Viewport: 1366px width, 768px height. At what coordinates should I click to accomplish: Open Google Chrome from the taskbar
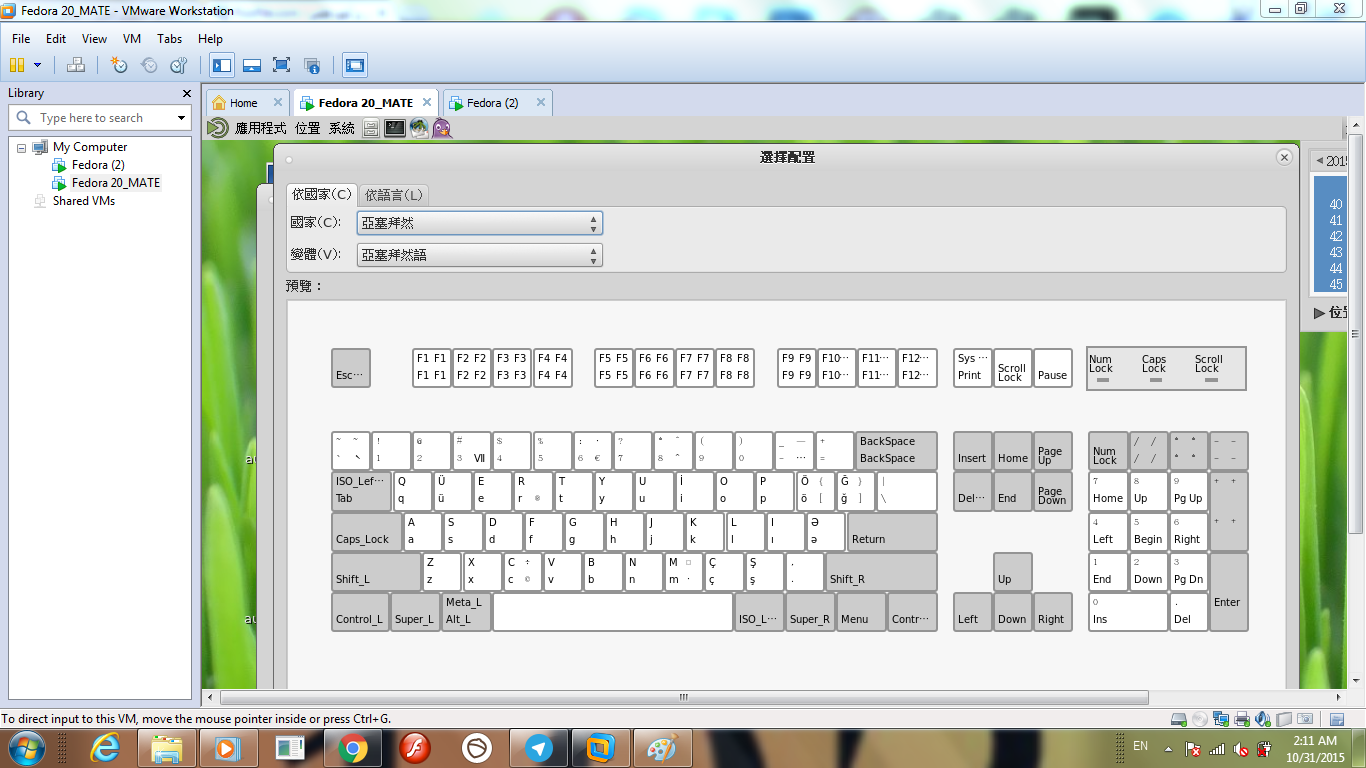coord(352,748)
